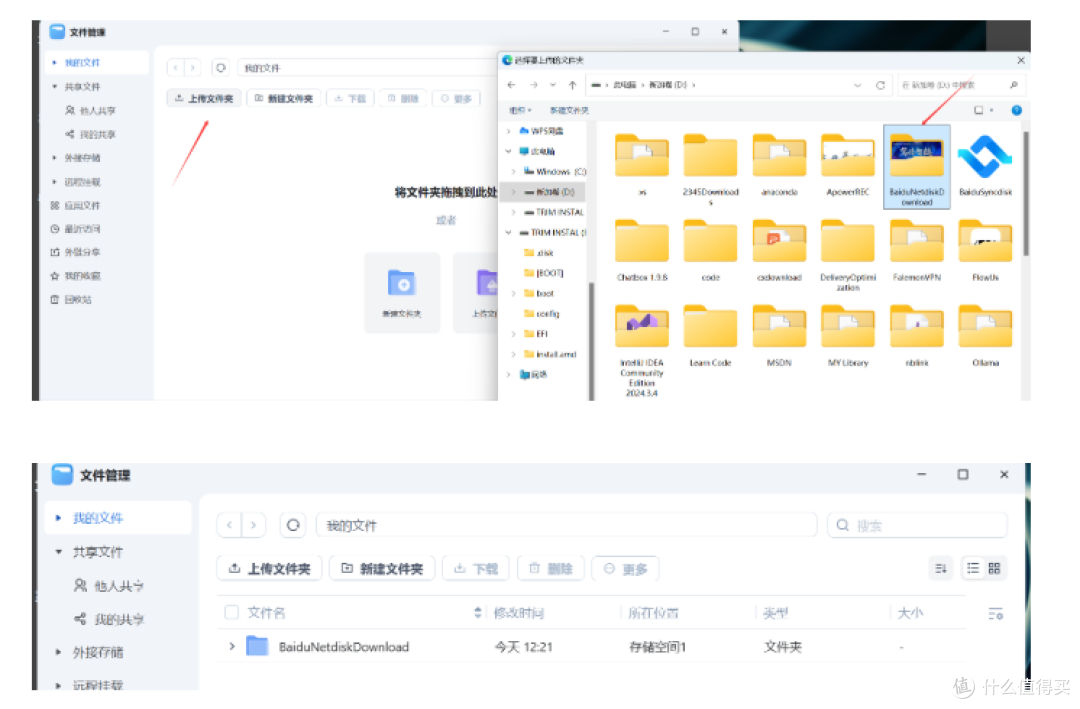Refresh the folder picker dialog address bar
Screen dimensions: 1080x709
click(x=880, y=85)
